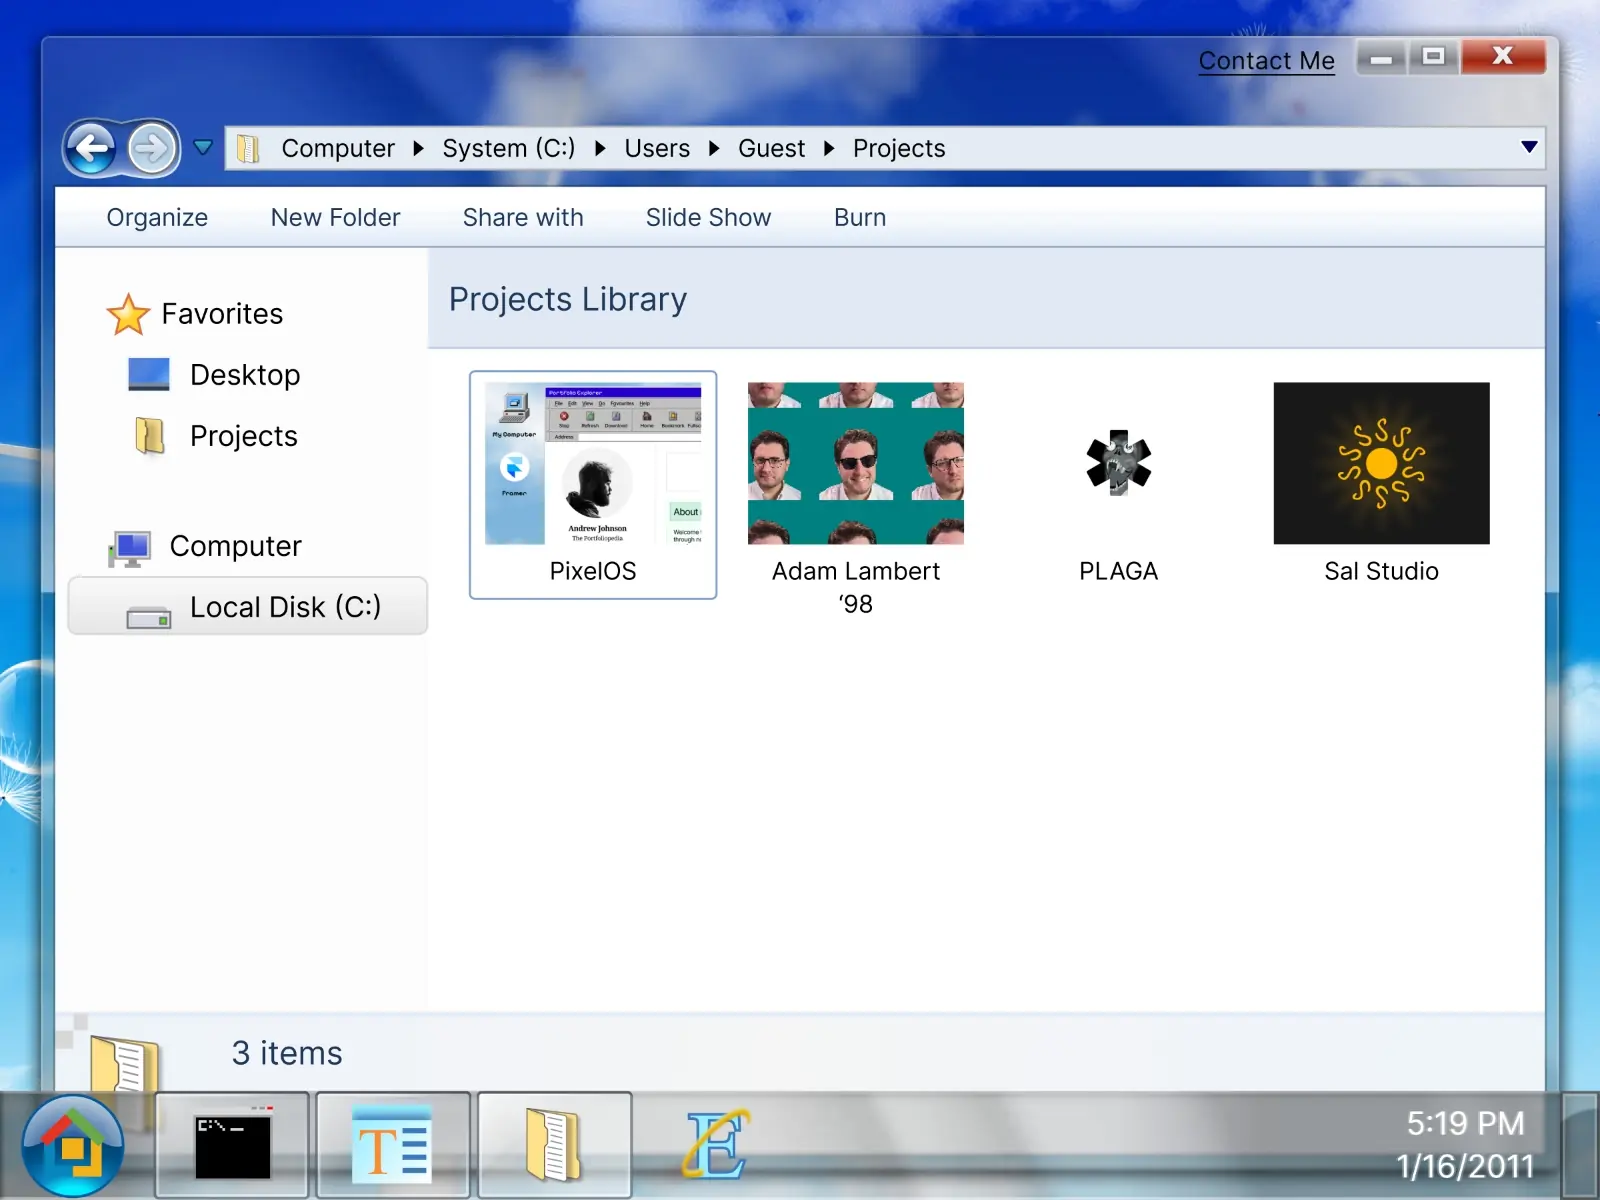Click Burn in the toolbar

(x=860, y=217)
